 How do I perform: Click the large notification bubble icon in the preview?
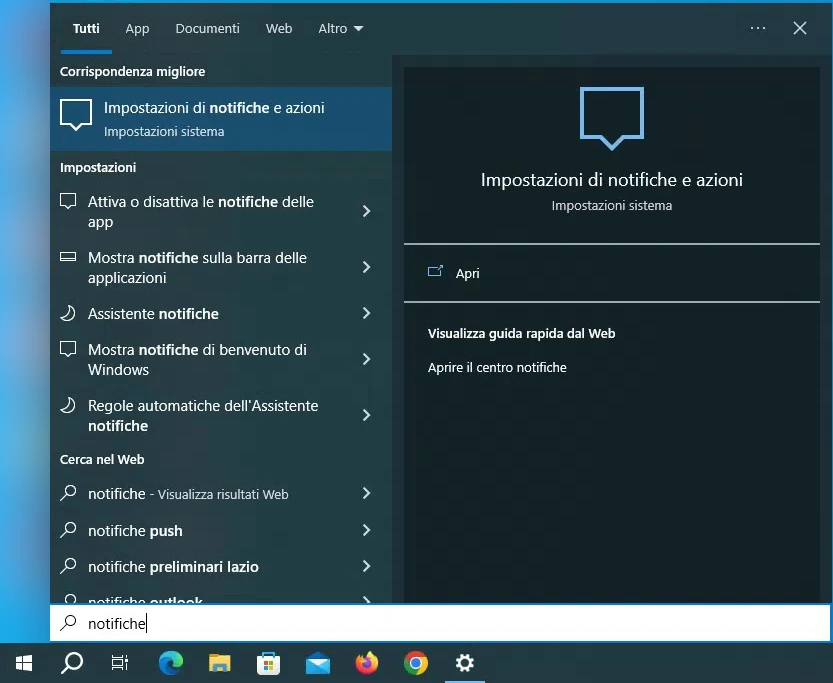pyautogui.click(x=611, y=117)
